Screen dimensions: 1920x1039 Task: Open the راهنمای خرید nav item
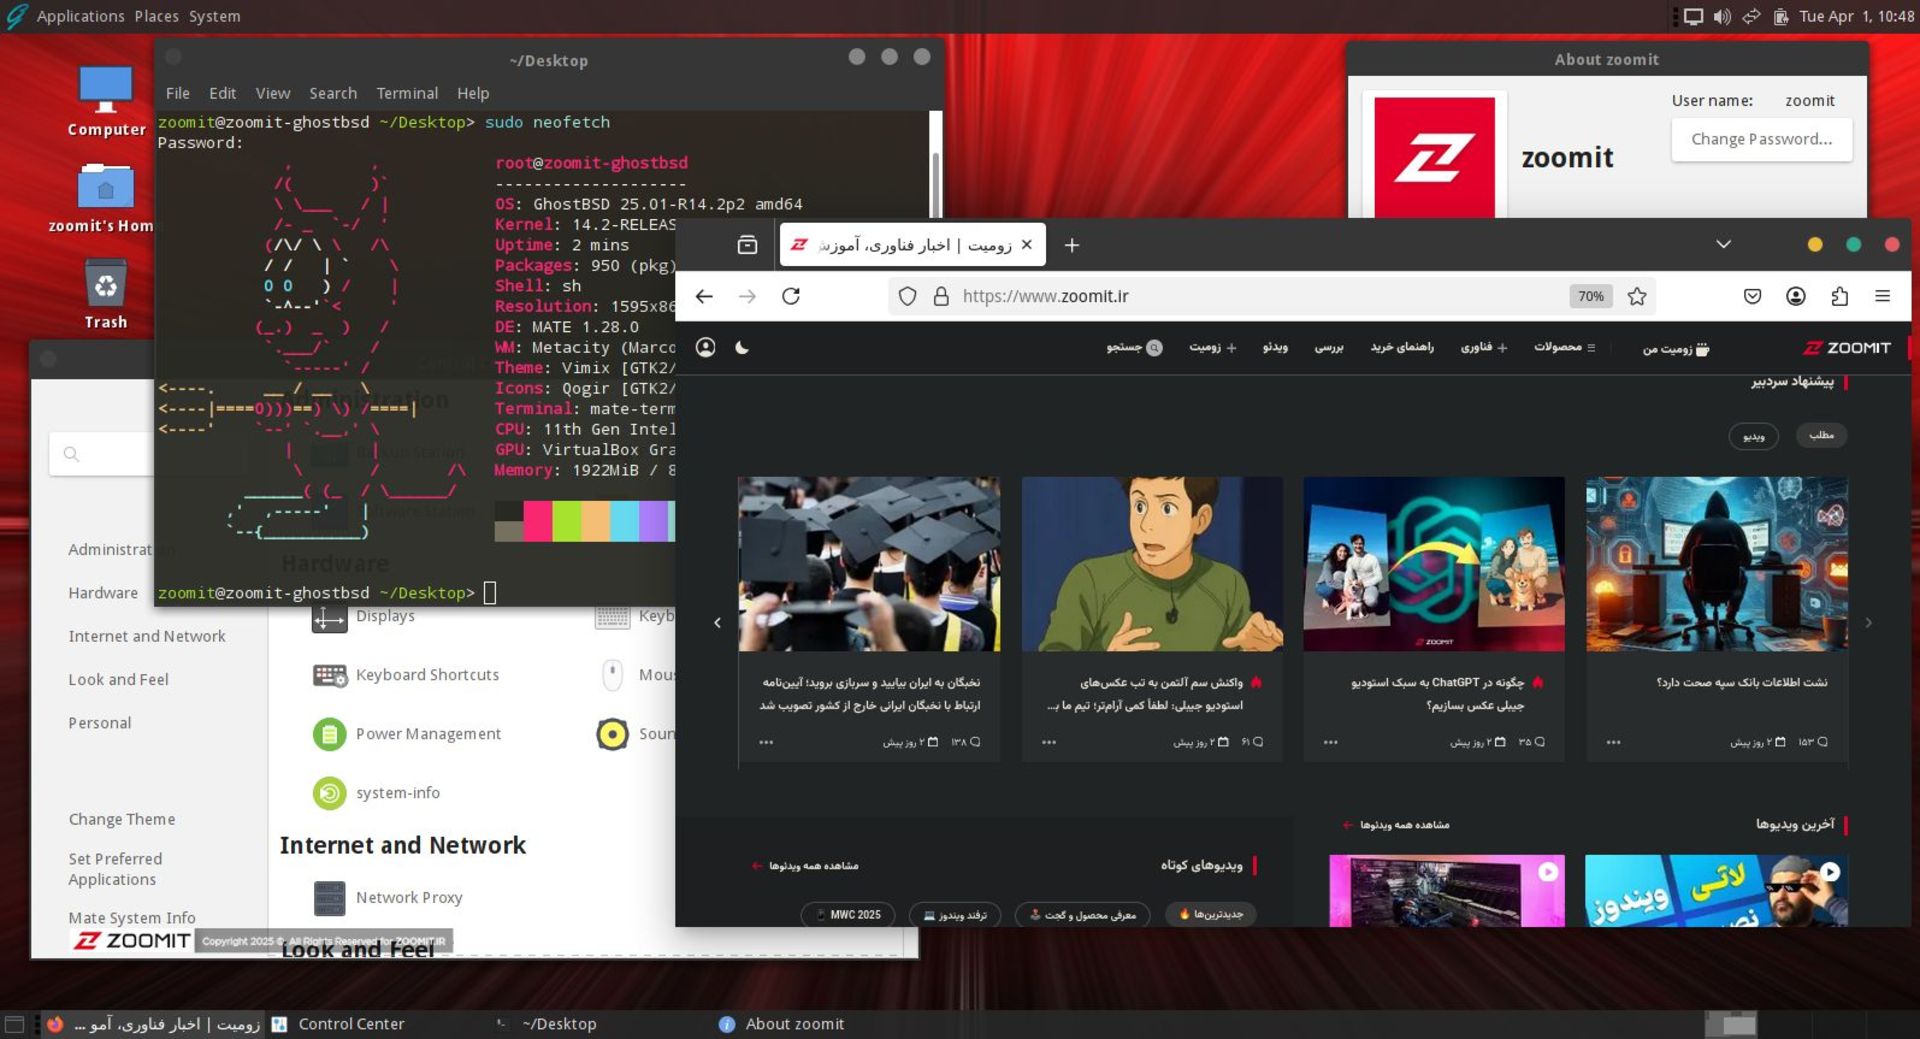(x=1401, y=347)
